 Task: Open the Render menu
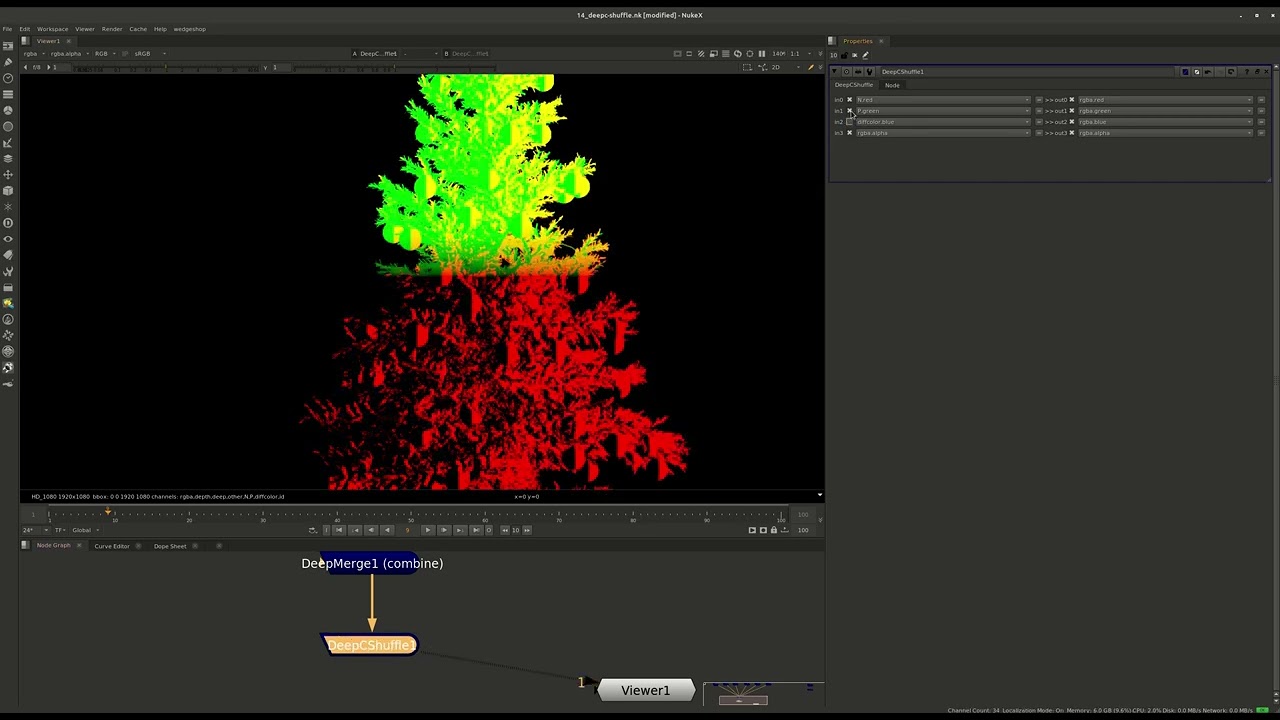pos(112,29)
